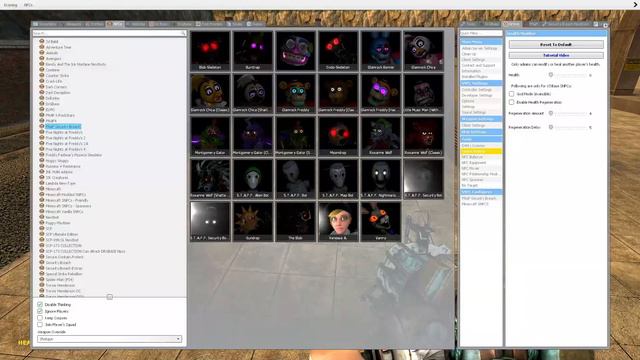
Task: Spawn the shattered Roxanne Wolf
Action: (x=210, y=179)
